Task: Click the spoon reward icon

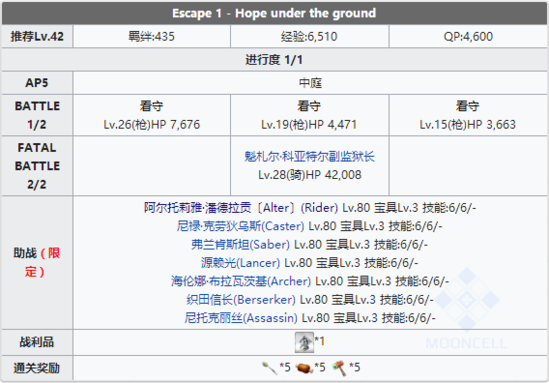Action: coord(269,368)
